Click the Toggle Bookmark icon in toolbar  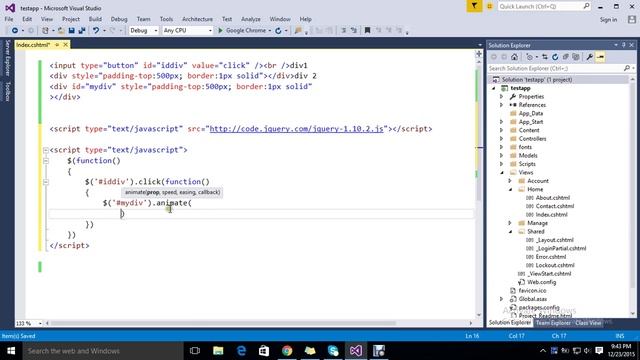pyautogui.click(x=367, y=31)
